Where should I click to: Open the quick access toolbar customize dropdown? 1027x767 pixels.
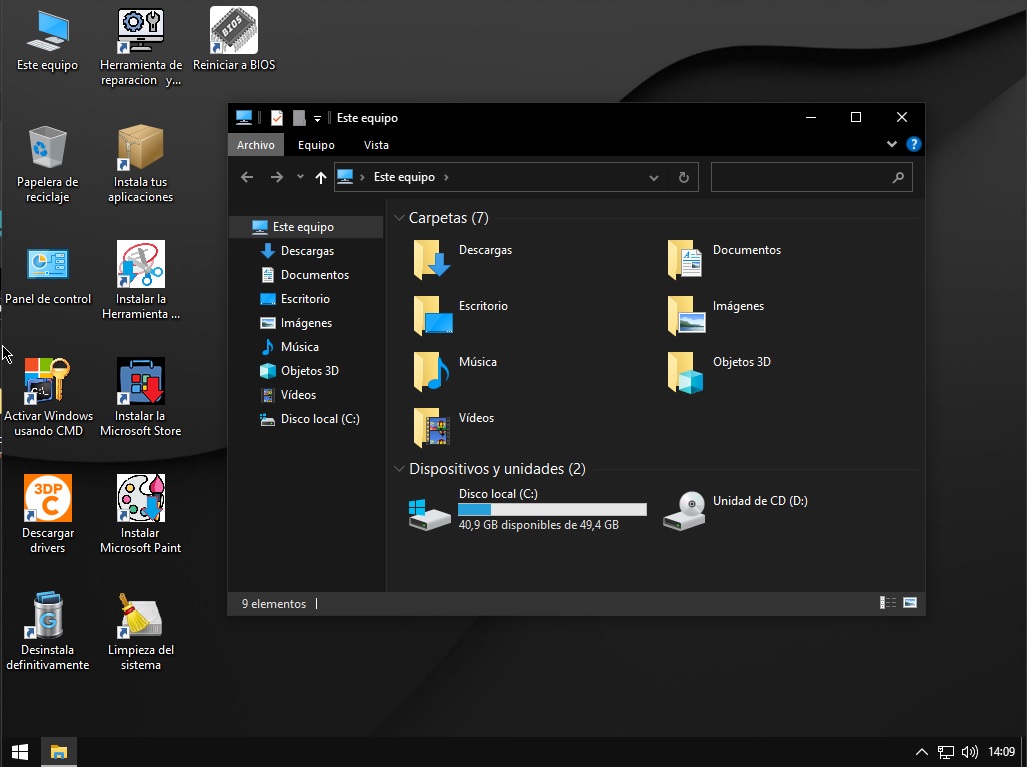tap(317, 119)
